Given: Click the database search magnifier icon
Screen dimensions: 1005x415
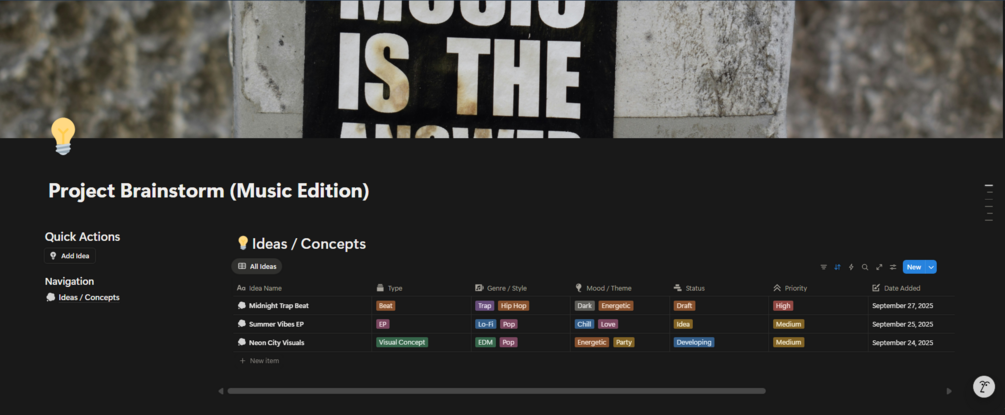Looking at the screenshot, I should pos(865,267).
